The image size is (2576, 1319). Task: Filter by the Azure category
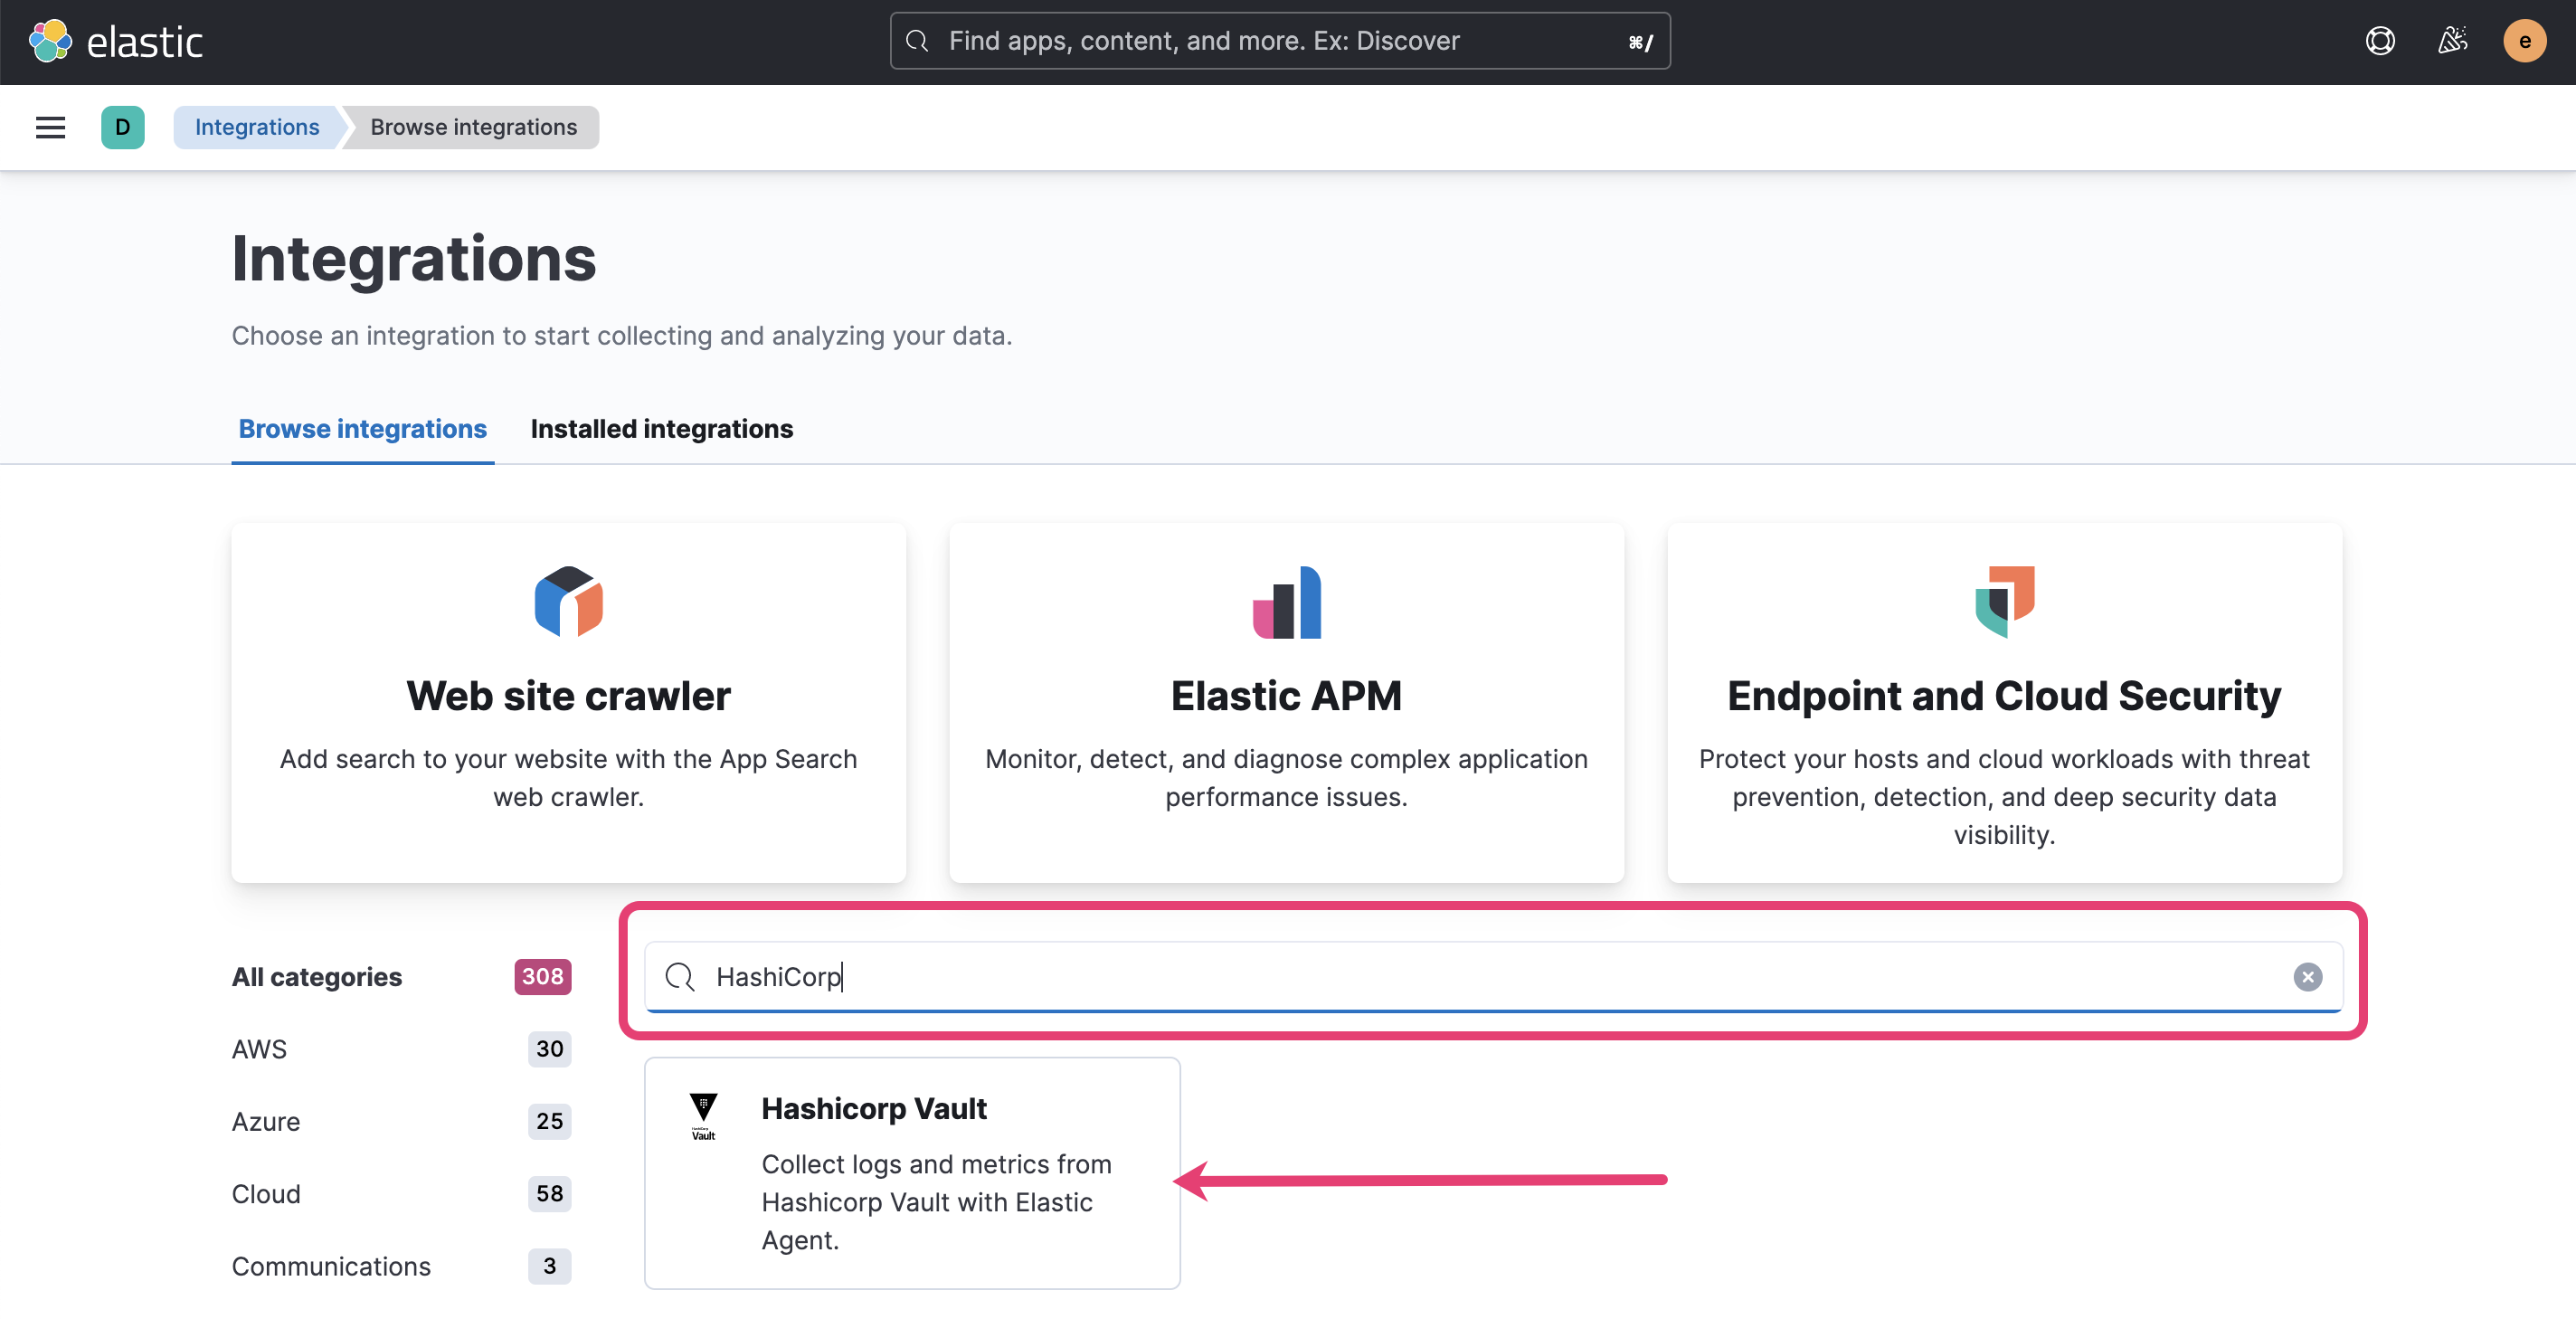265,1121
